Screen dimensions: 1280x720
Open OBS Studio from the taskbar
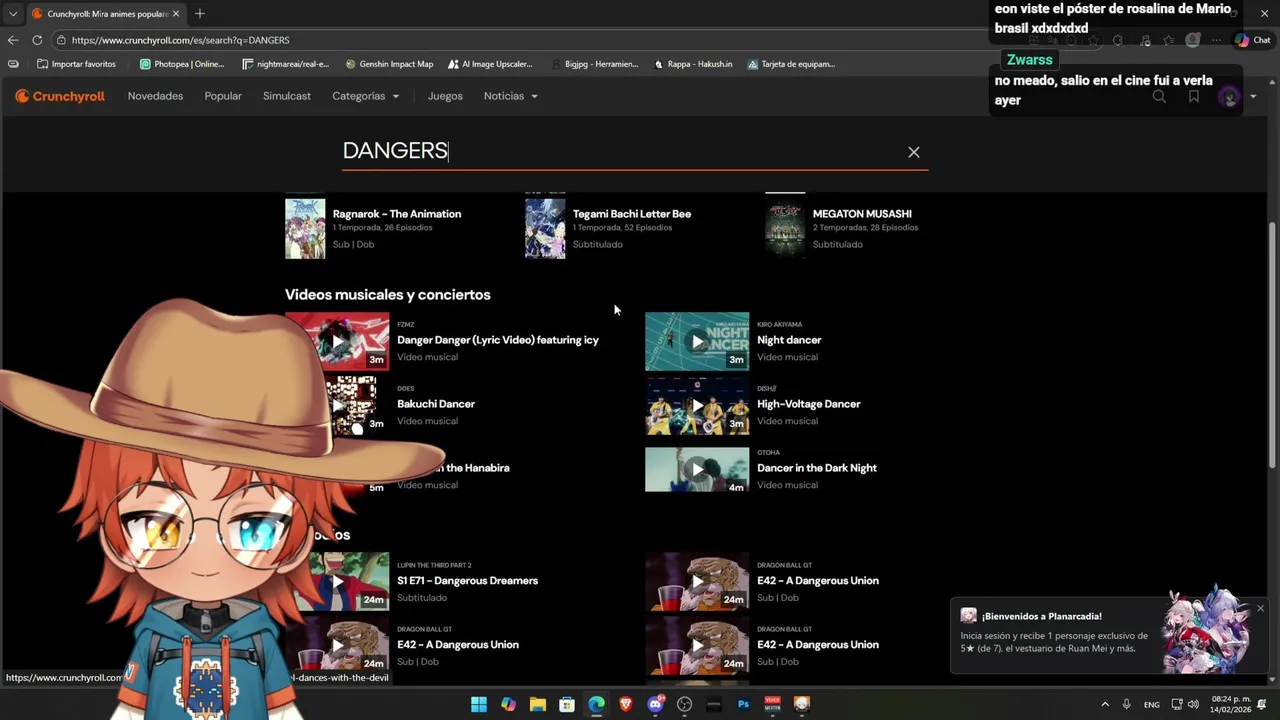pos(685,704)
